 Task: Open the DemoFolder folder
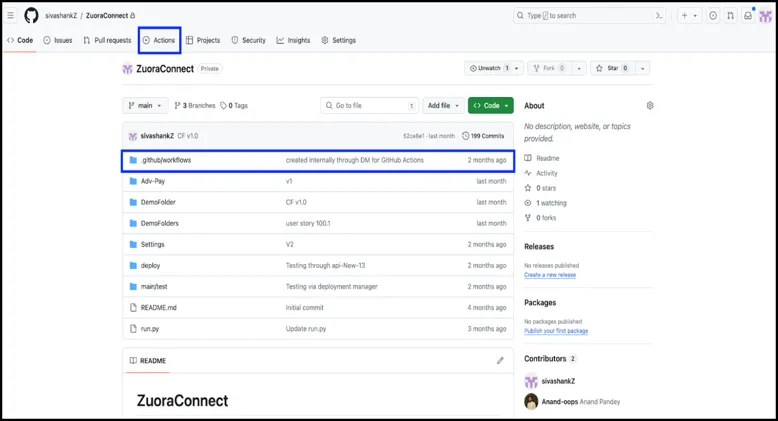click(x=158, y=202)
